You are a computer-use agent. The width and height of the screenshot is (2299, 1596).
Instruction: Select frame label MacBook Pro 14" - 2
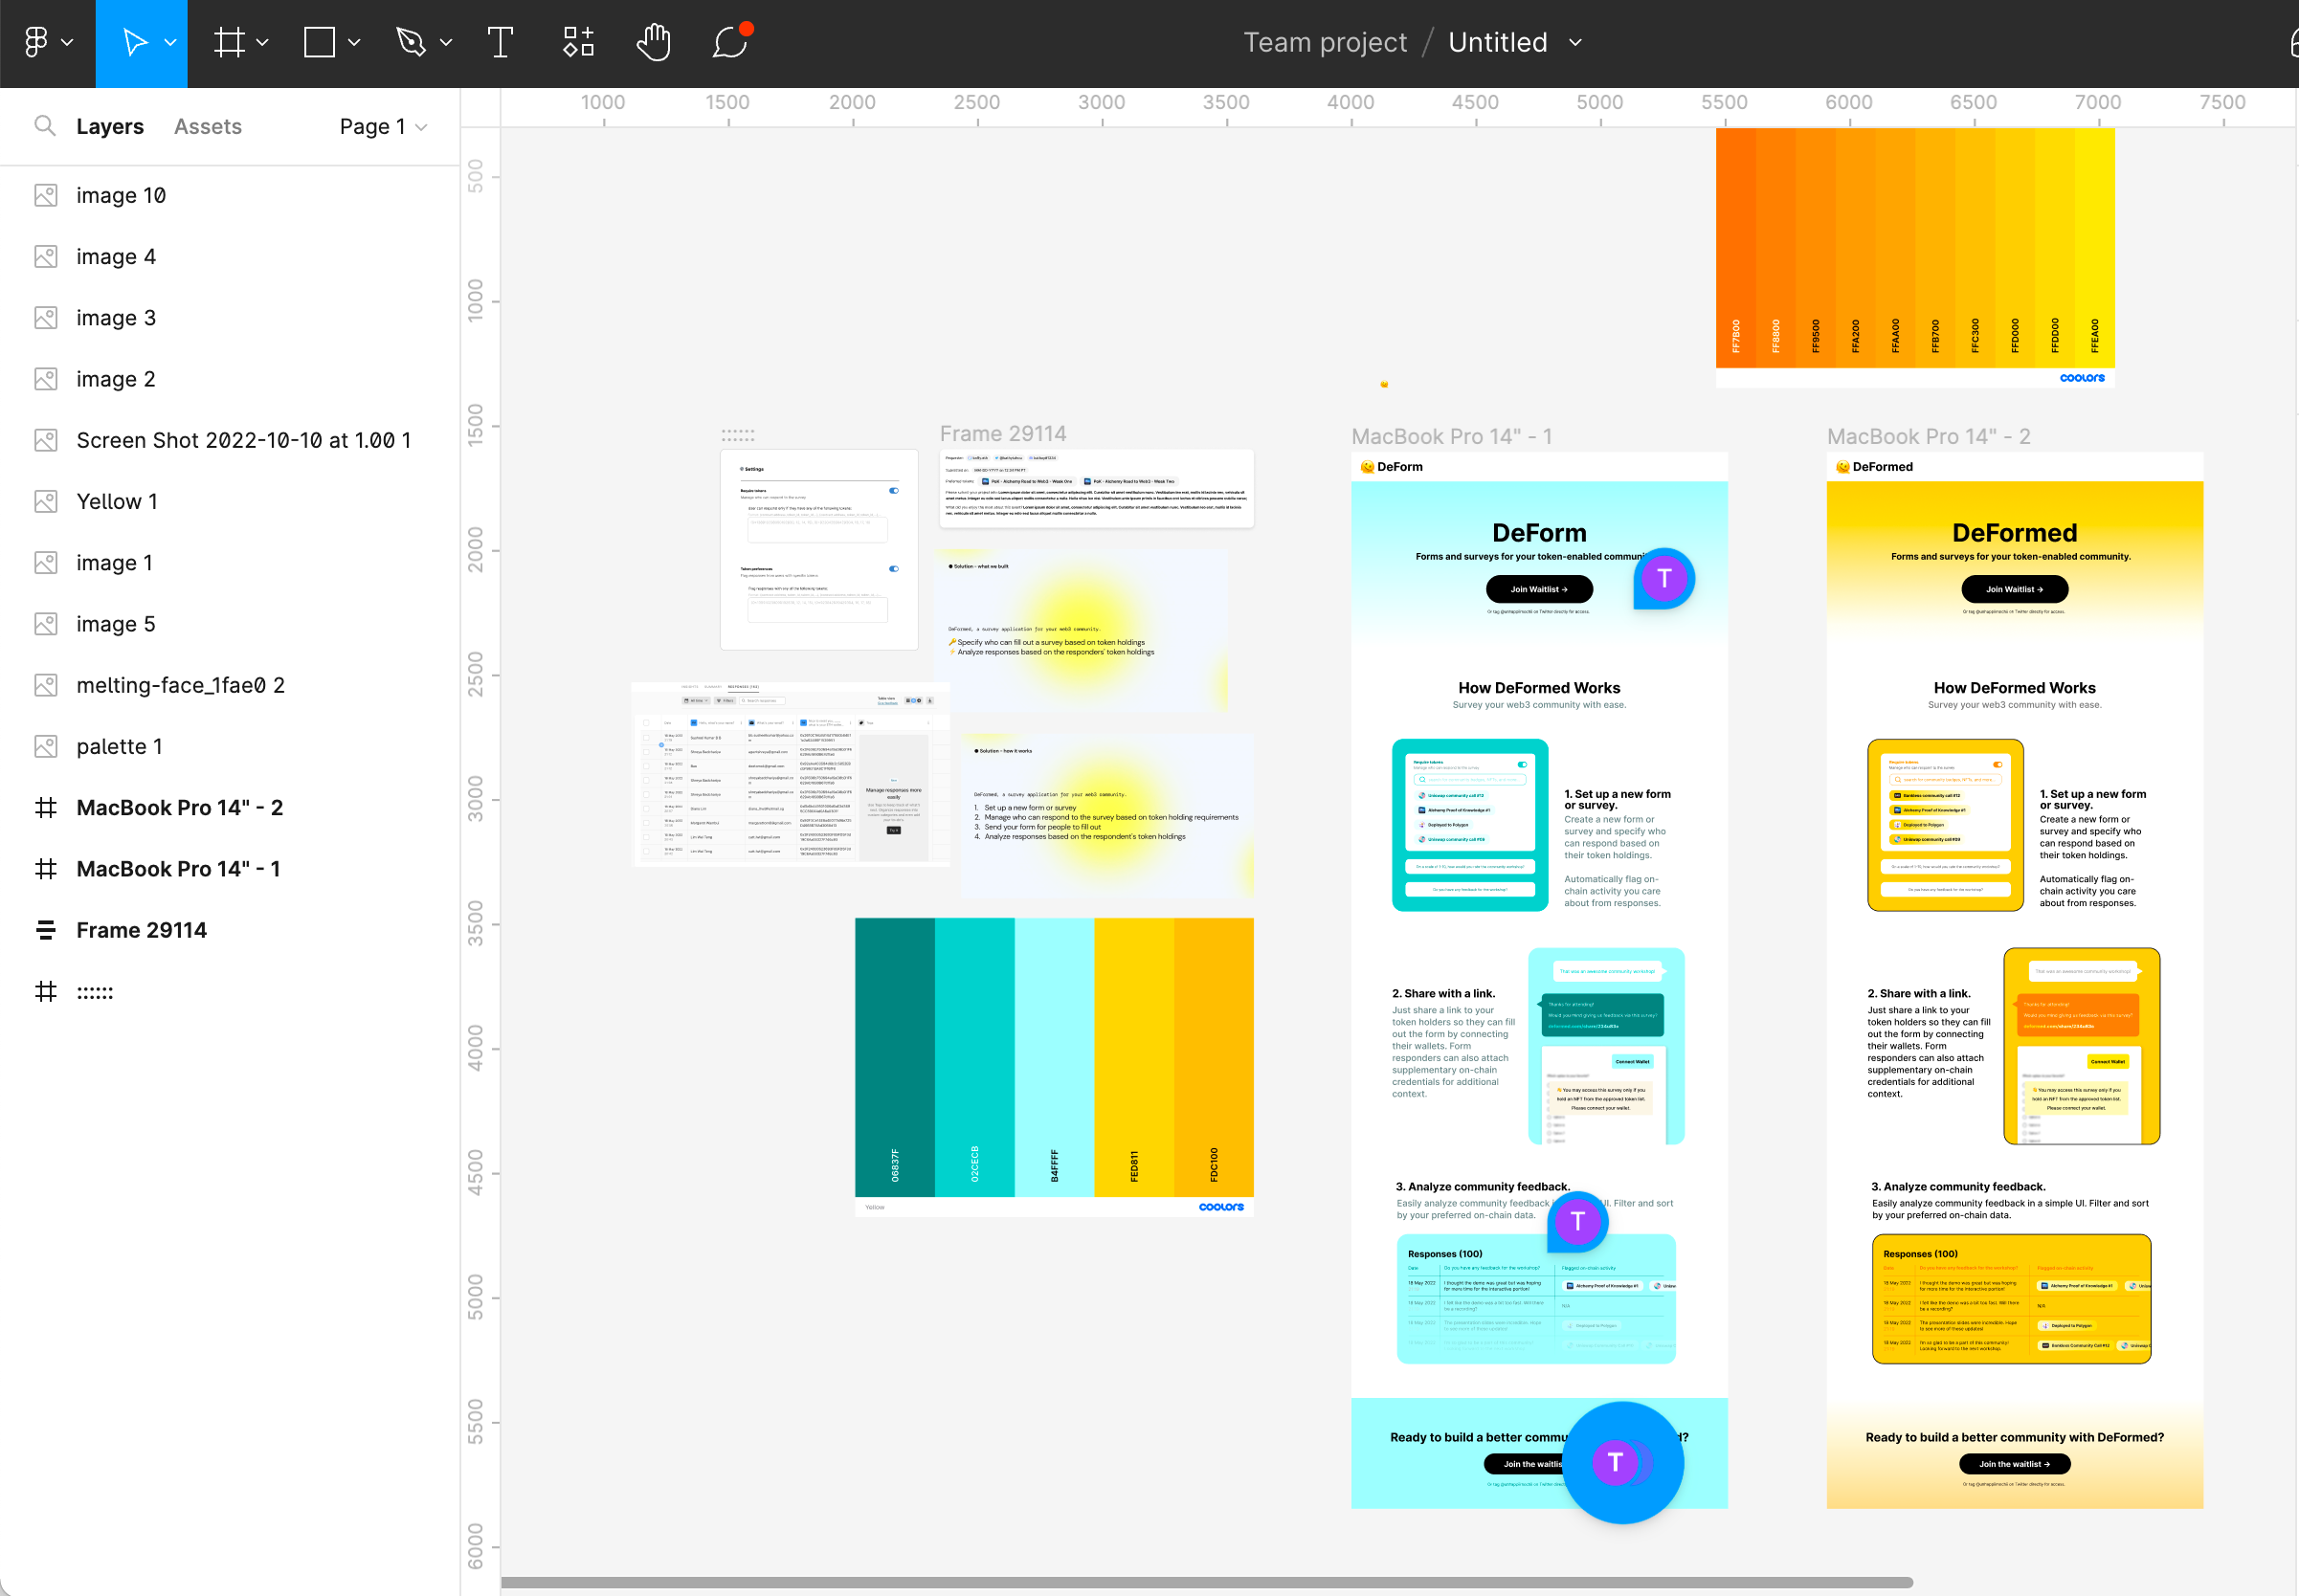coord(1928,436)
